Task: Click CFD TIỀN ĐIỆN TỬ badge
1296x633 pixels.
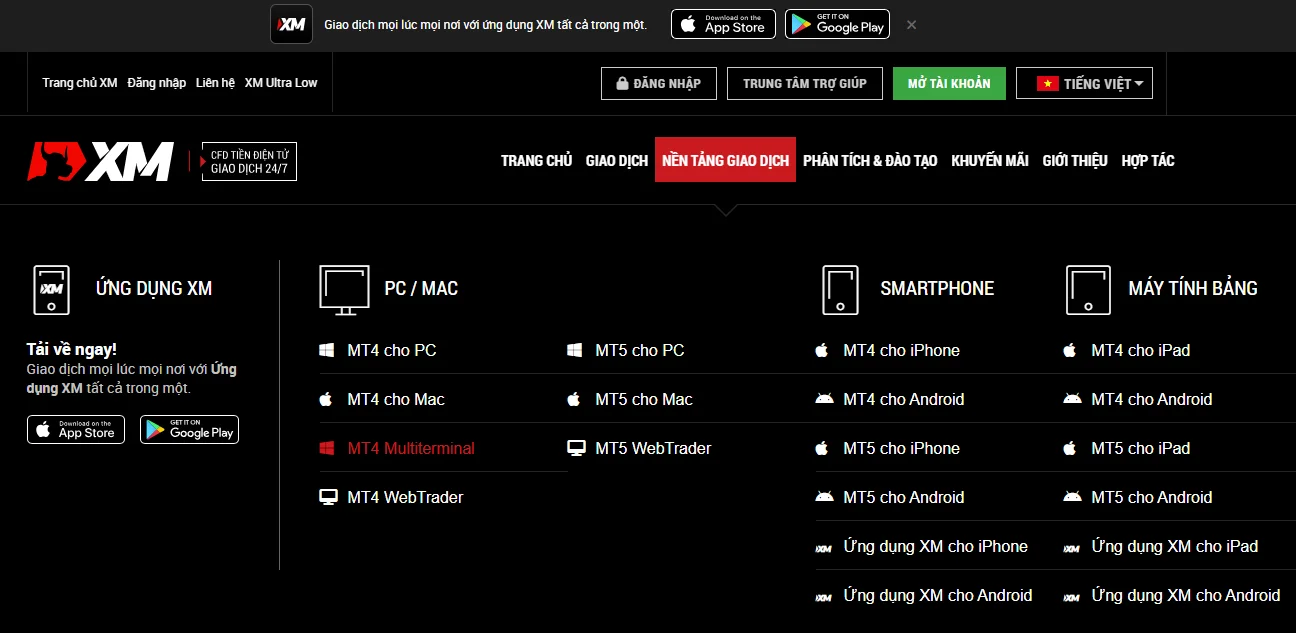Action: (249, 161)
